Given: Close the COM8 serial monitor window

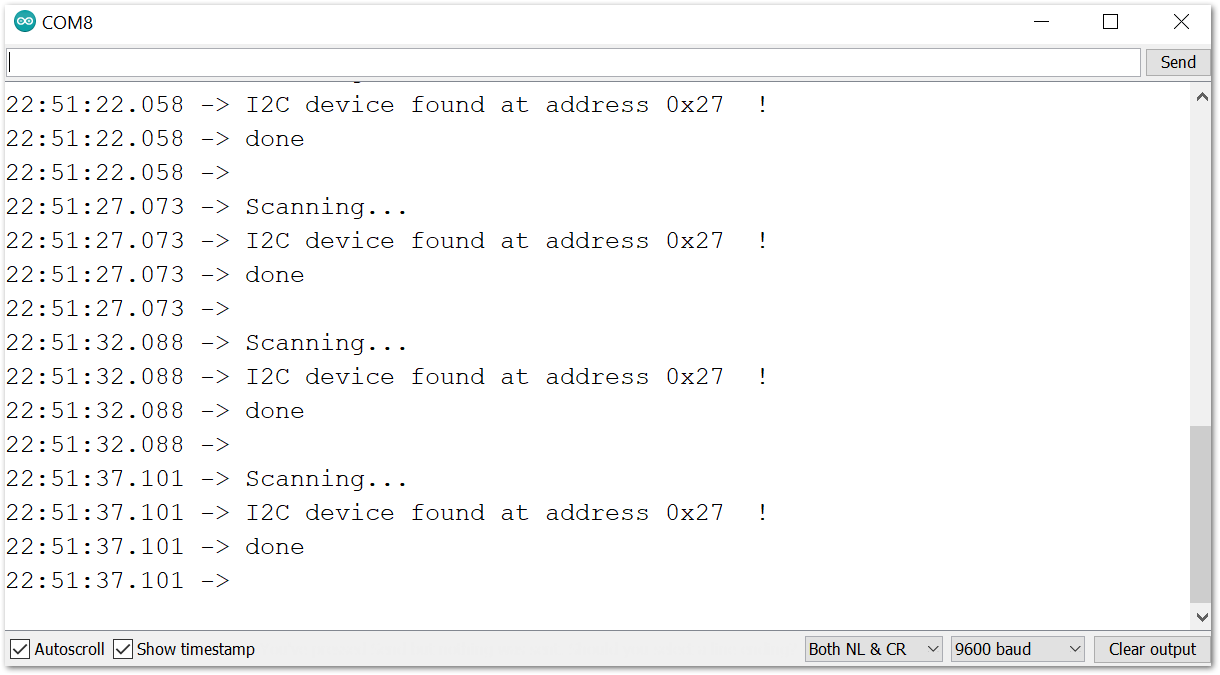Looking at the screenshot, I should coord(1180,22).
